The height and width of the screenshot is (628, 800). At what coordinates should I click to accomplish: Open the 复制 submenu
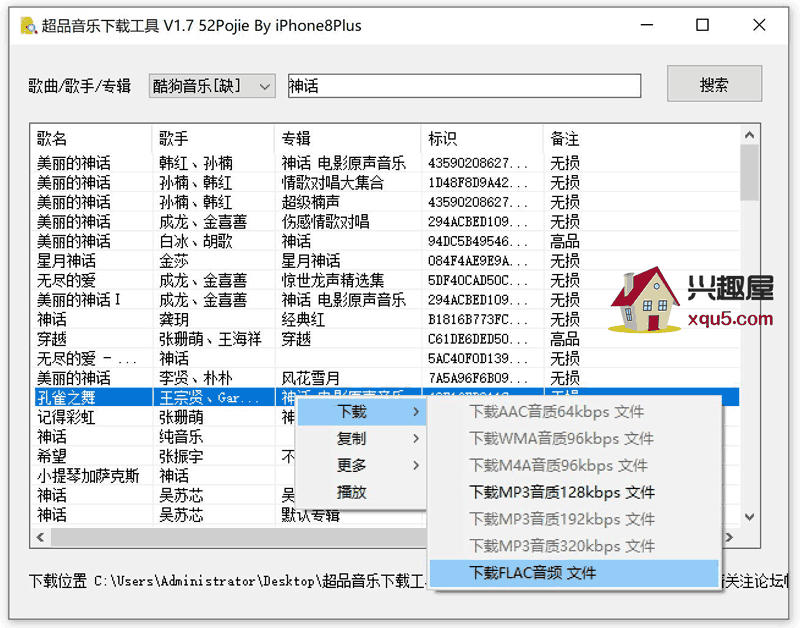click(x=361, y=438)
